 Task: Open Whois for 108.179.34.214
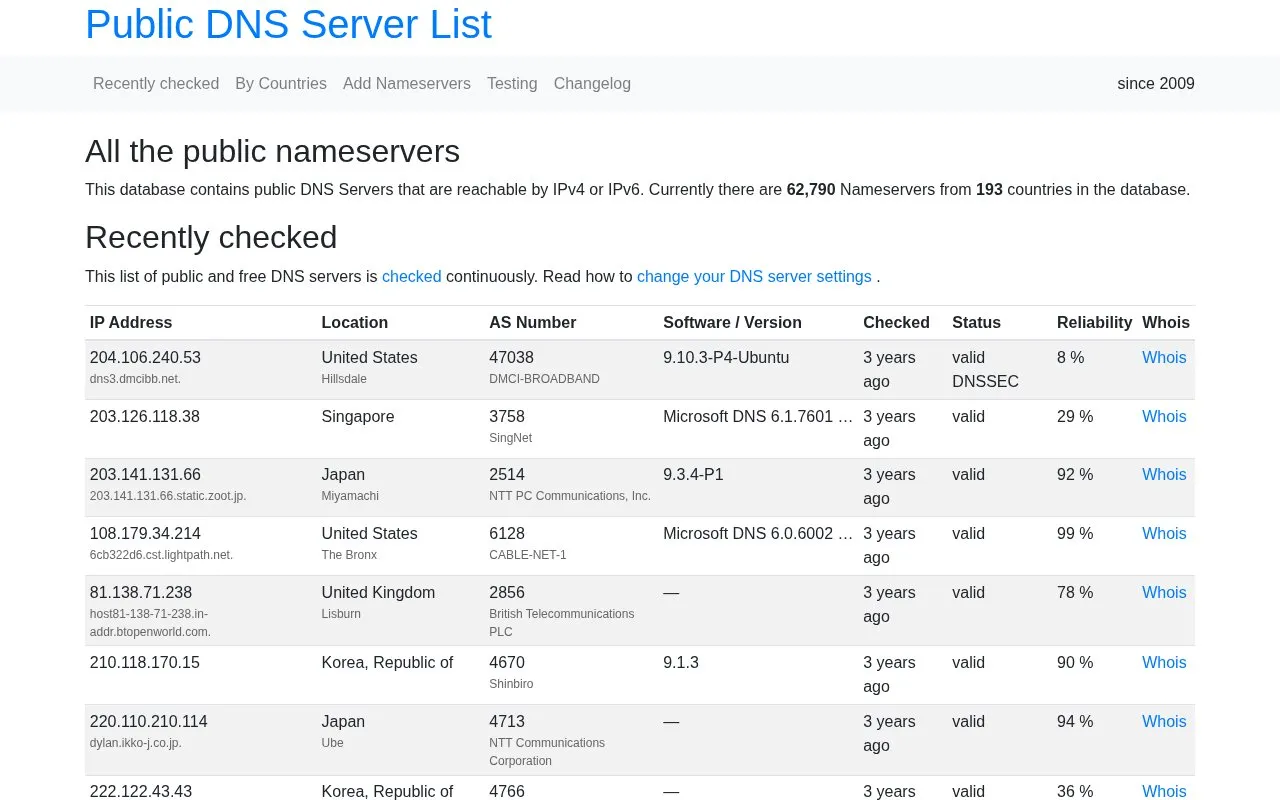(1164, 534)
